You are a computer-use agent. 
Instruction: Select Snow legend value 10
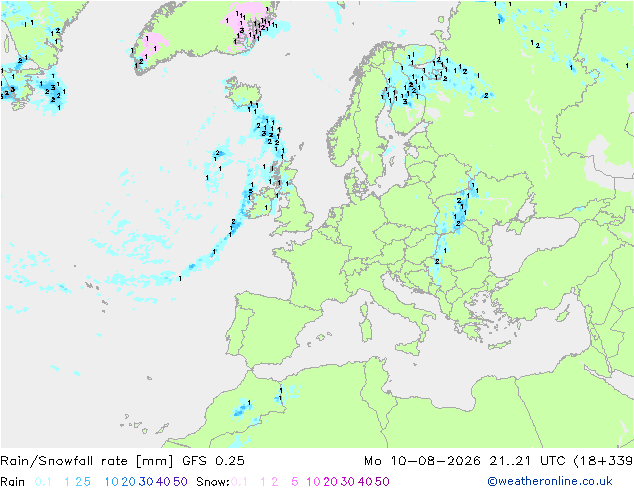(x=313, y=482)
